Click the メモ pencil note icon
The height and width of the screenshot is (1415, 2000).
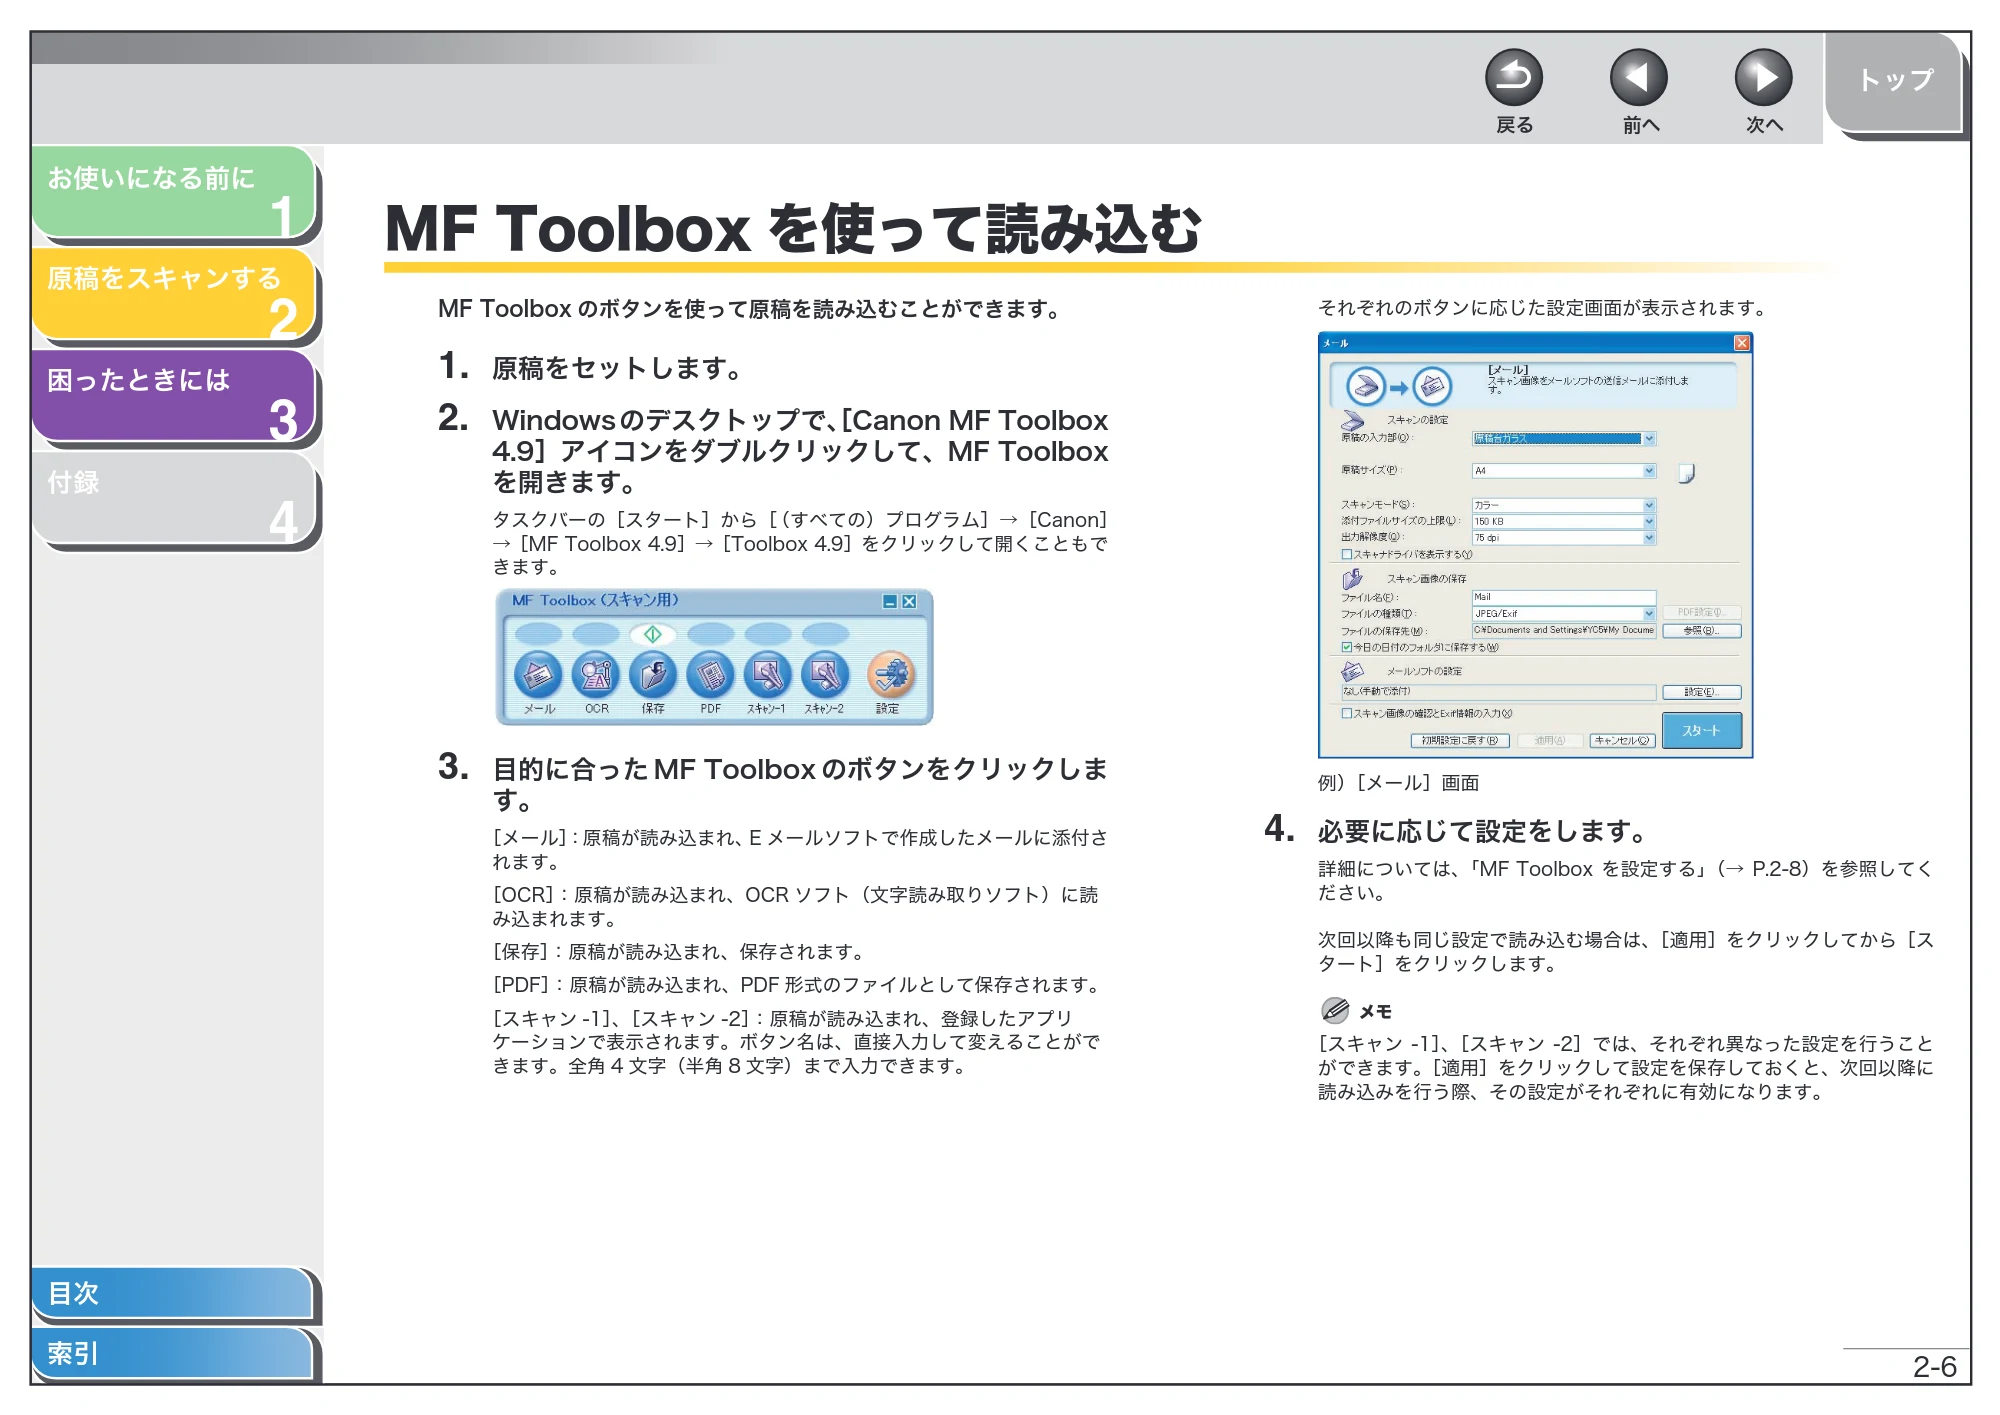pyautogui.click(x=1335, y=1010)
